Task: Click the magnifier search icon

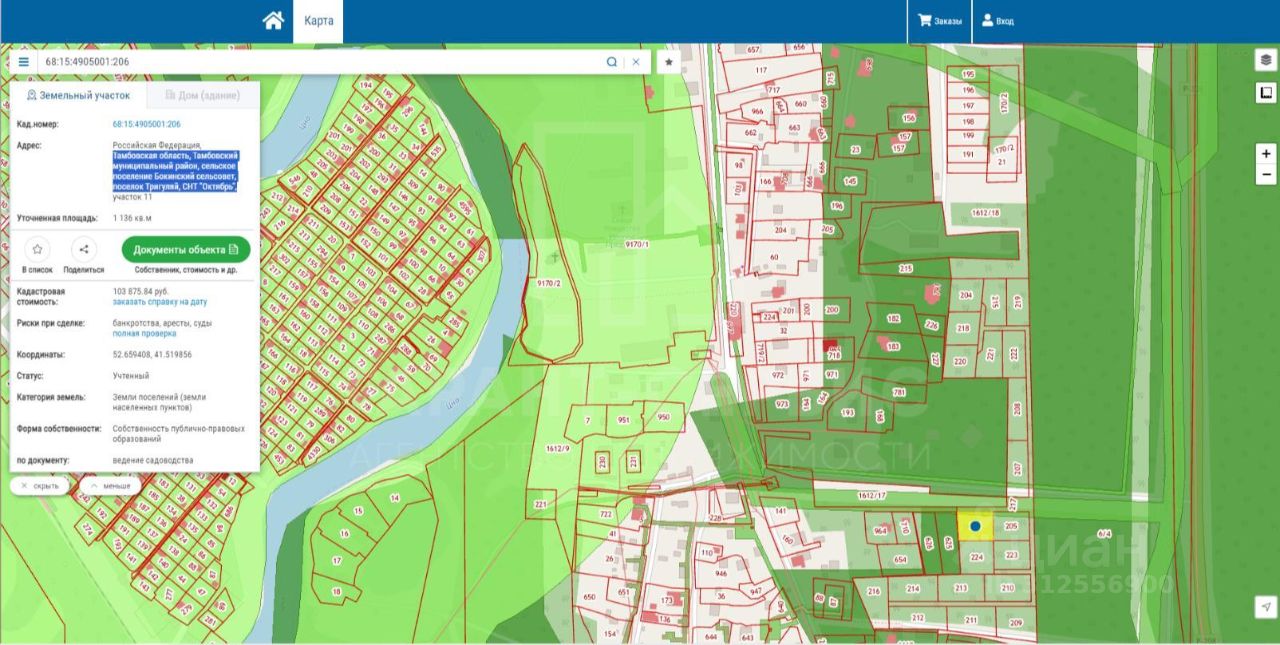Action: [x=611, y=61]
